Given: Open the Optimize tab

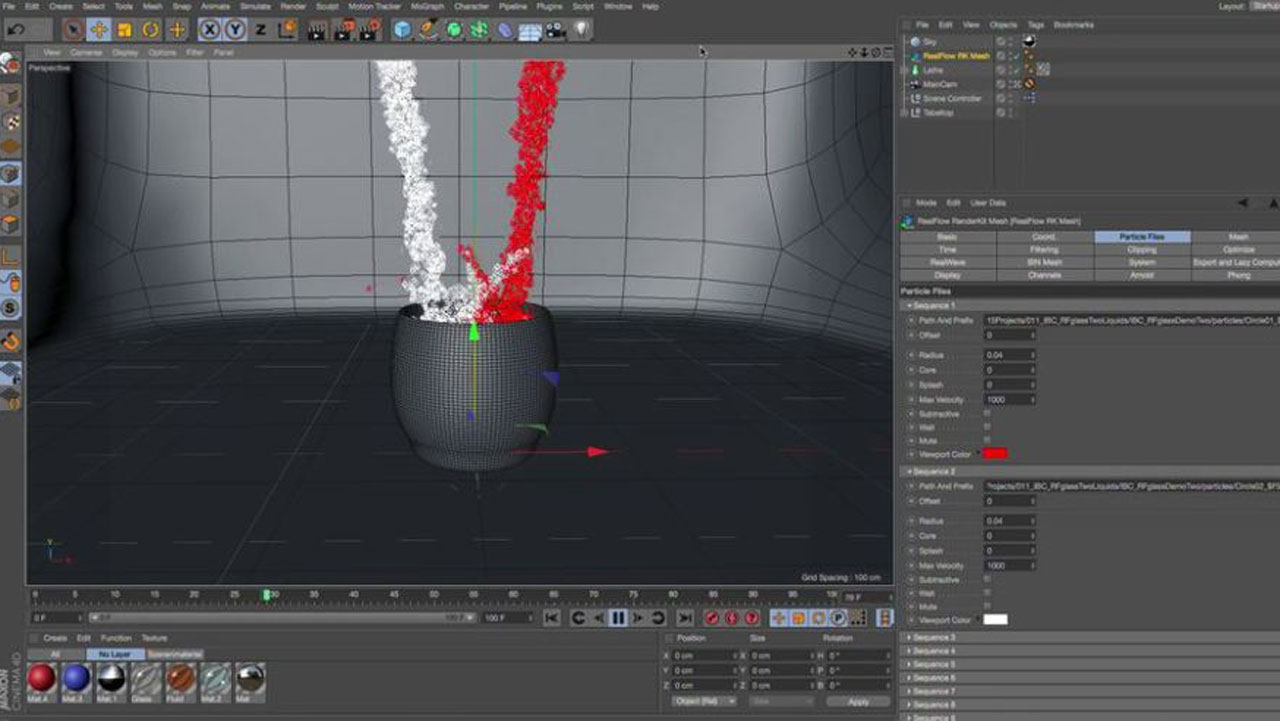Looking at the screenshot, I should coord(1238,250).
